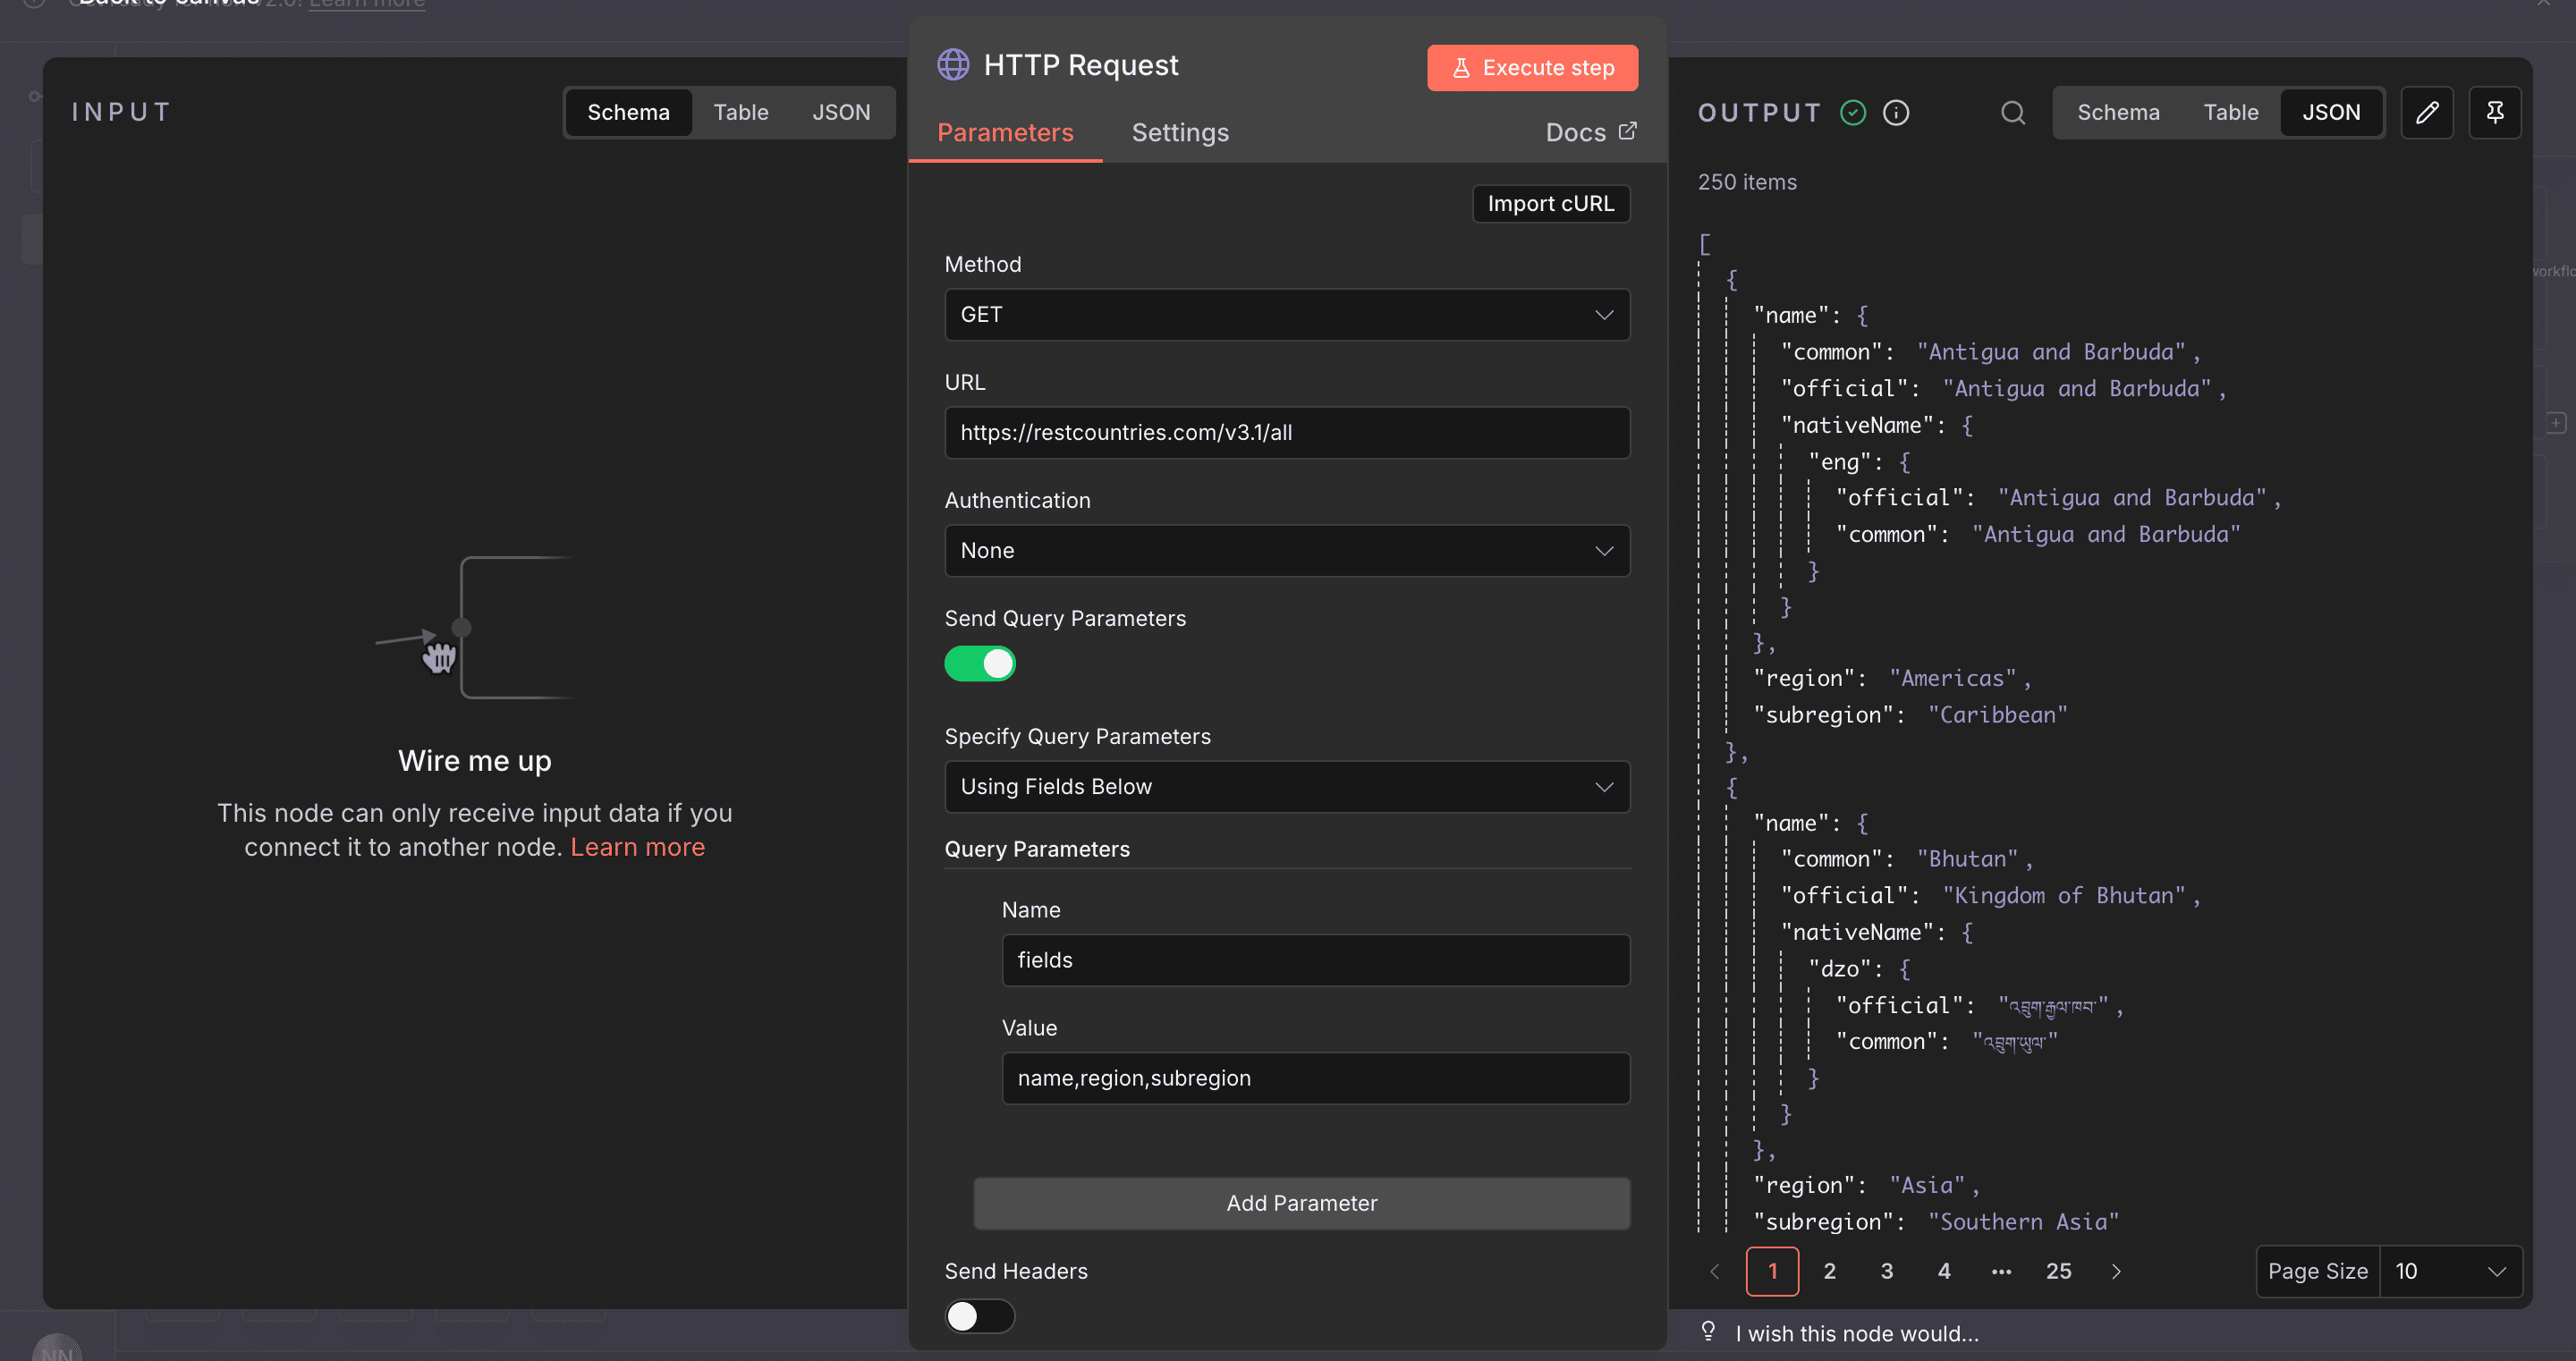Click the "eng" nativeName key
The width and height of the screenshot is (2576, 1361).
tap(1839, 462)
